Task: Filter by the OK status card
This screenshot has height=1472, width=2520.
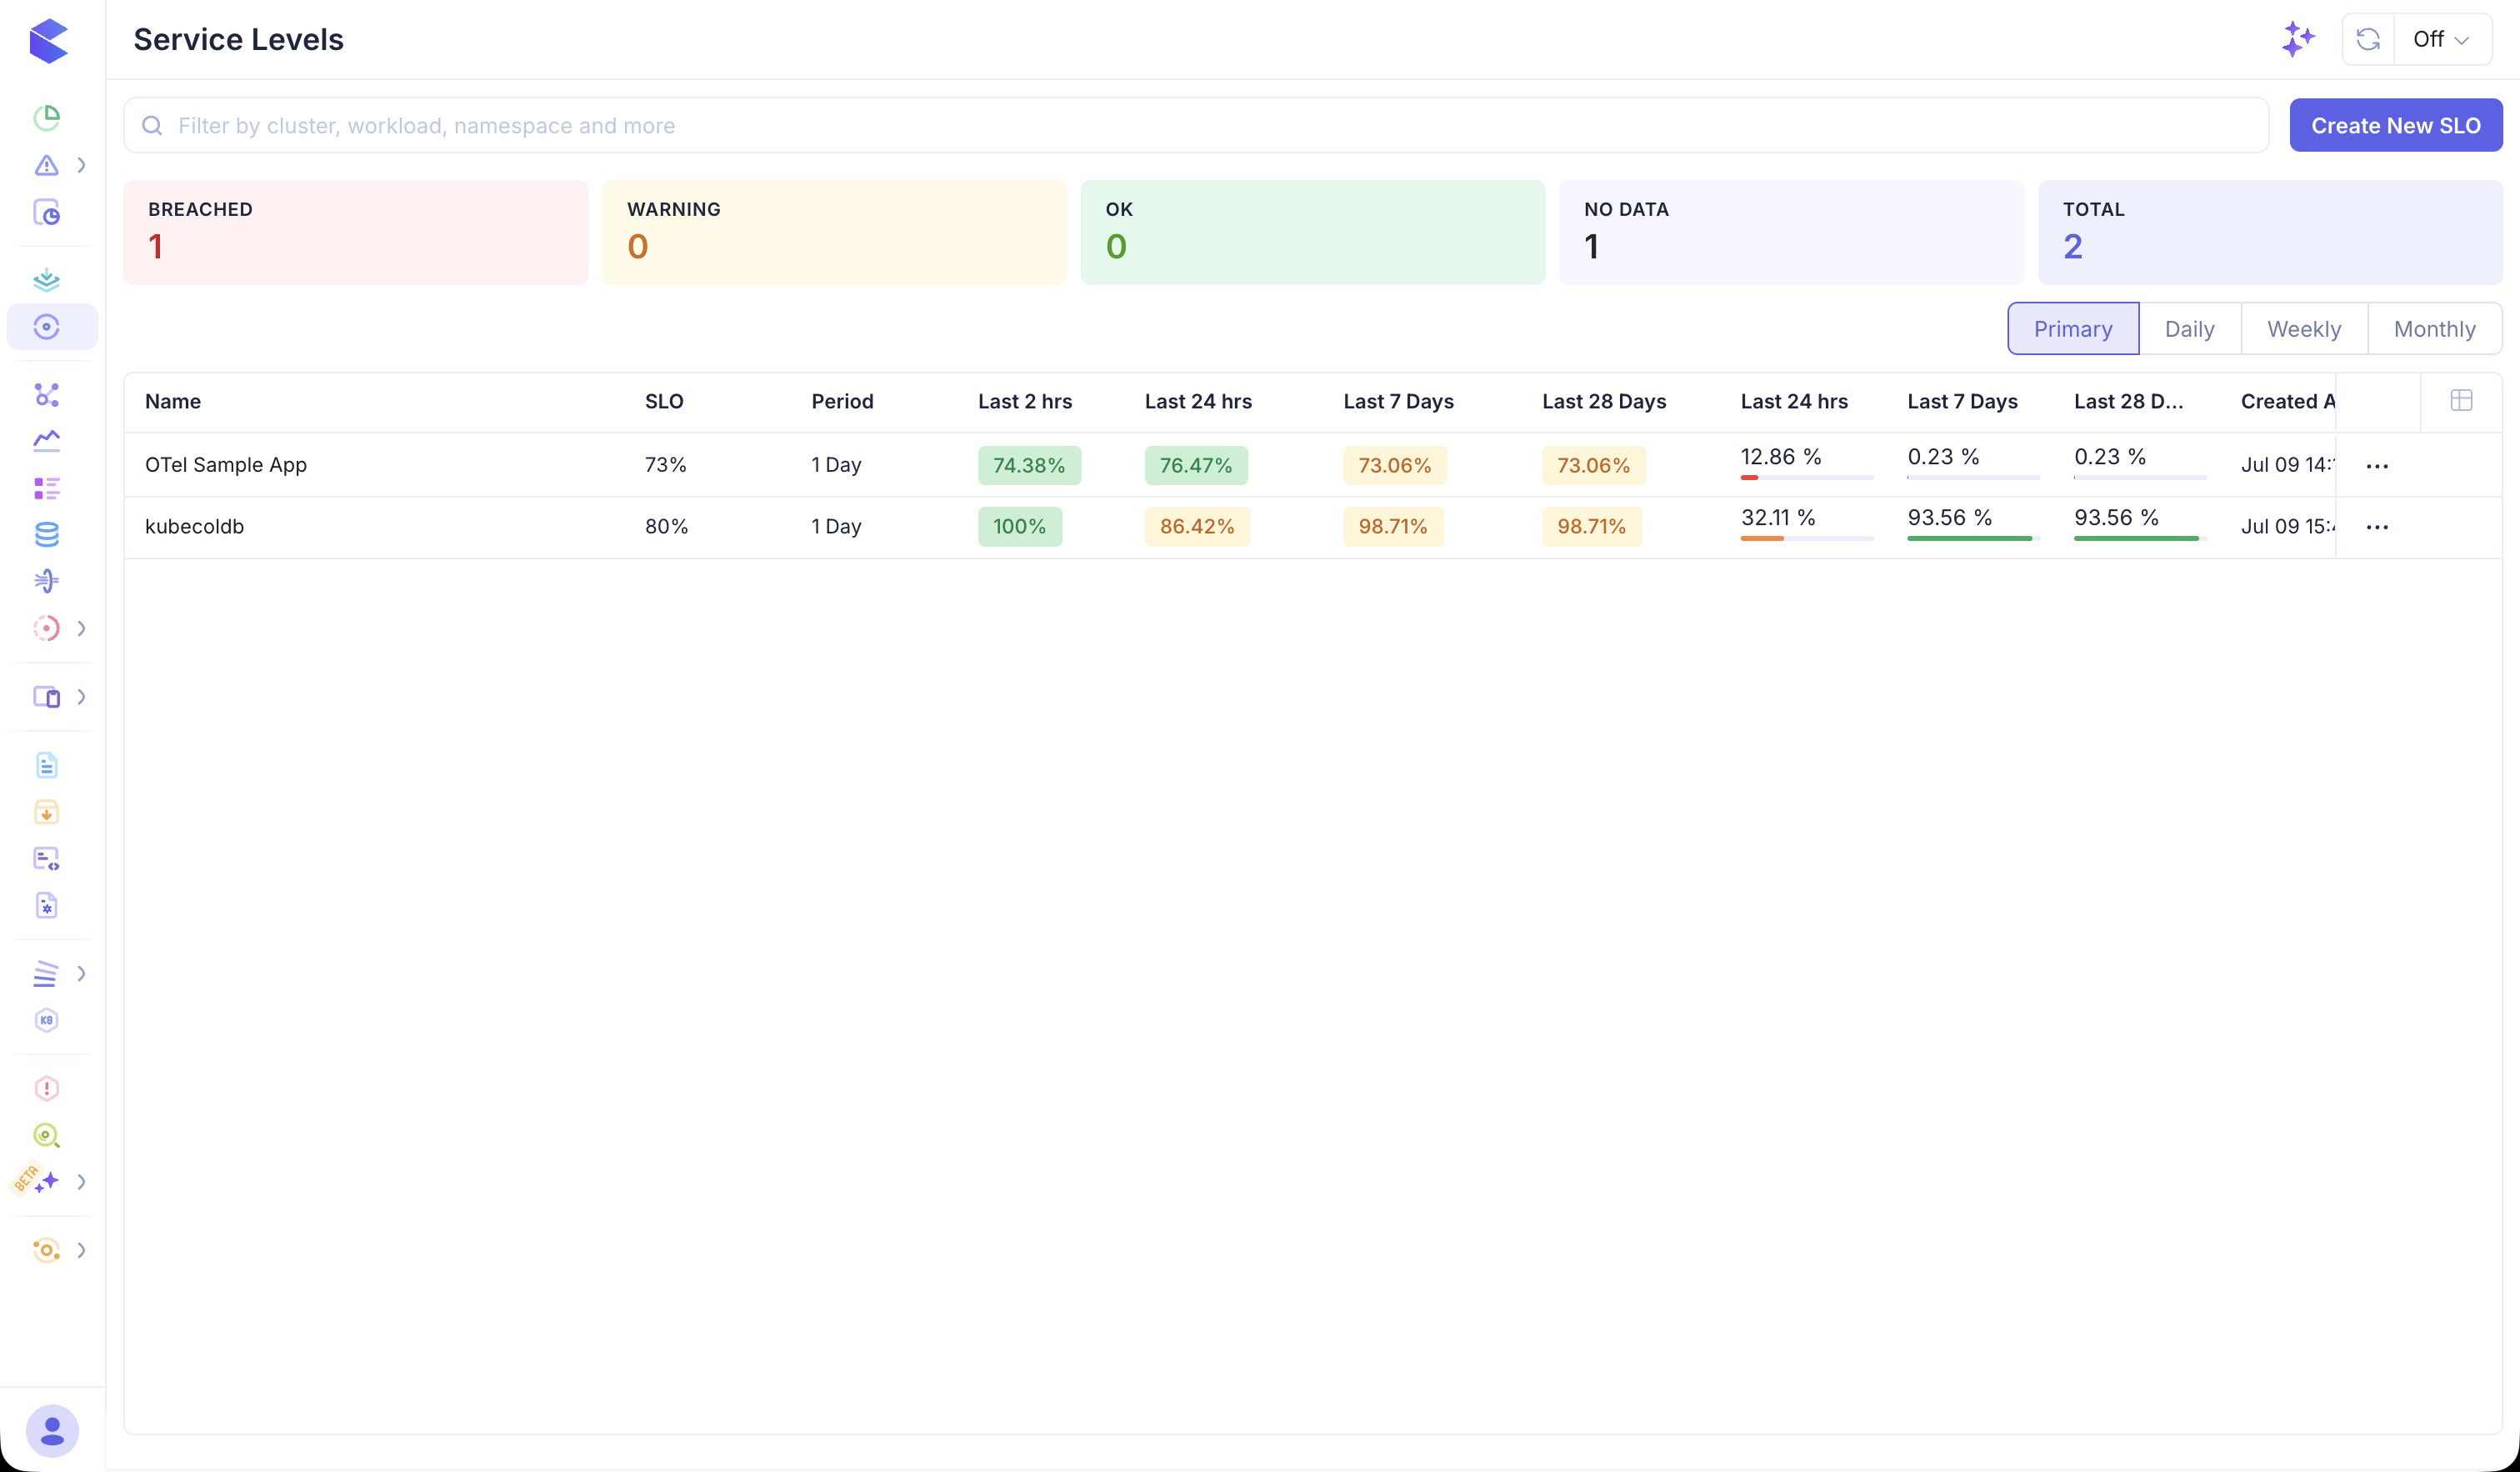Action: pyautogui.click(x=1313, y=232)
